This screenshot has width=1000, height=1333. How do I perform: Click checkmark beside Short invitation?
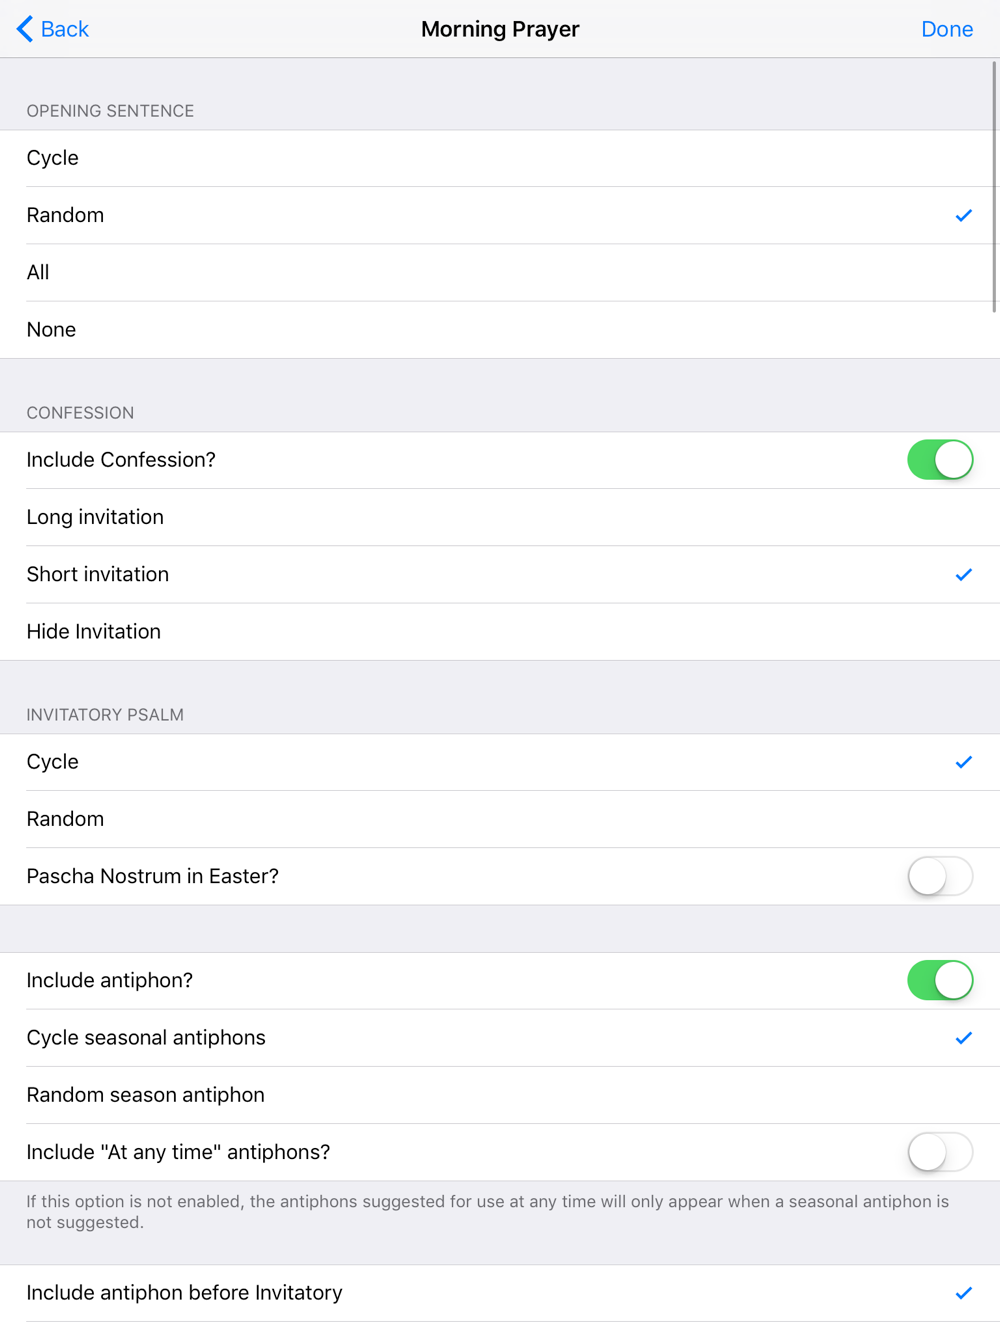963,575
